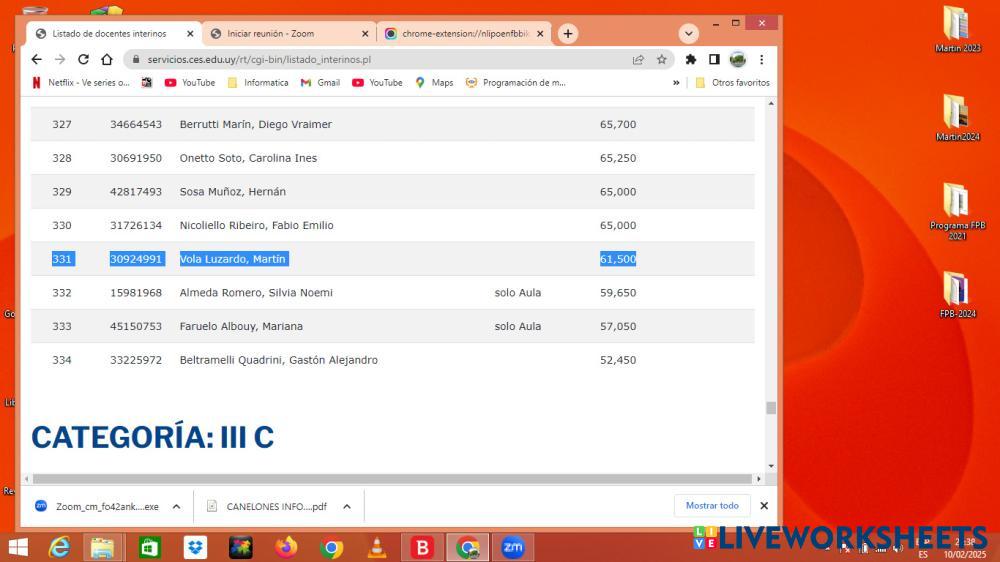Expand options for the Zoom exe download

[x=176, y=506]
